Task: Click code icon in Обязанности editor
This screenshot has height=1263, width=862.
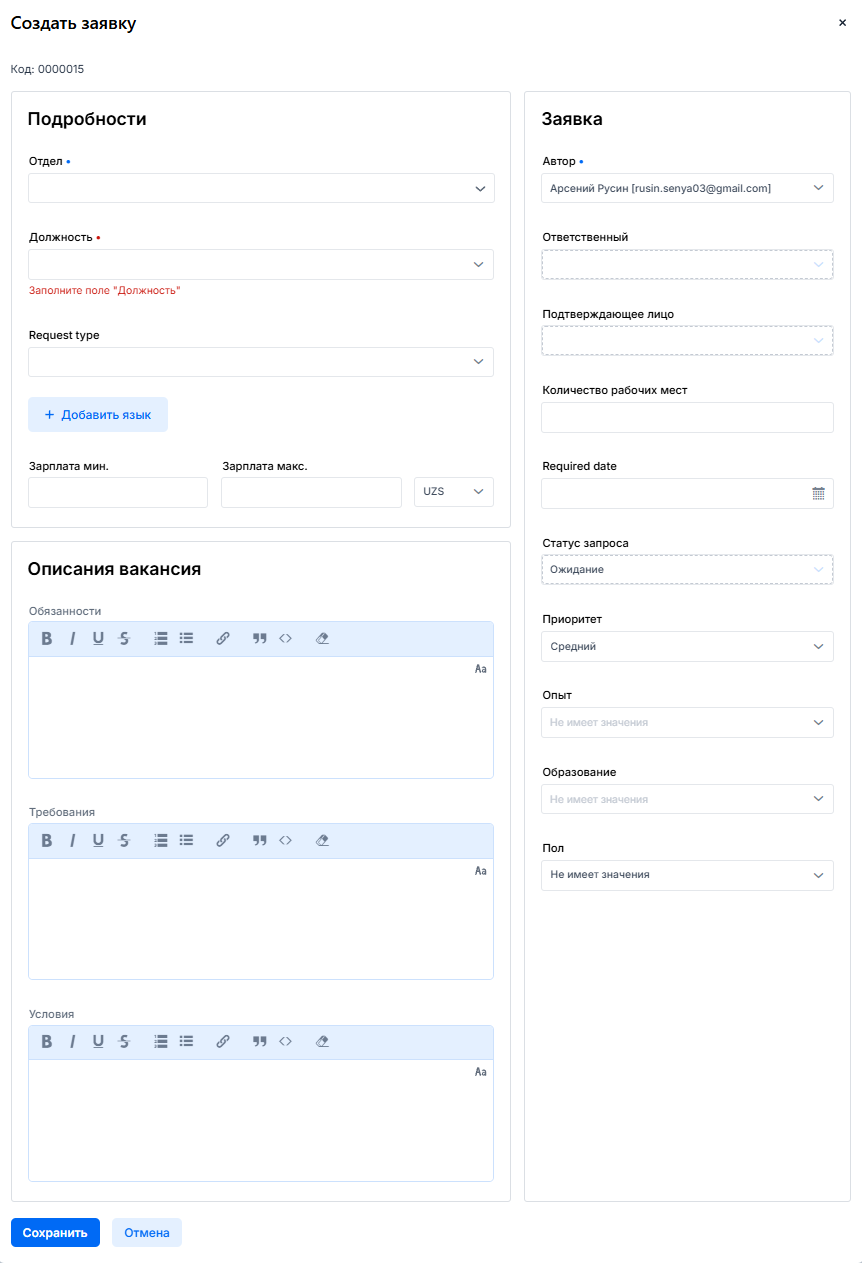Action: tap(285, 639)
